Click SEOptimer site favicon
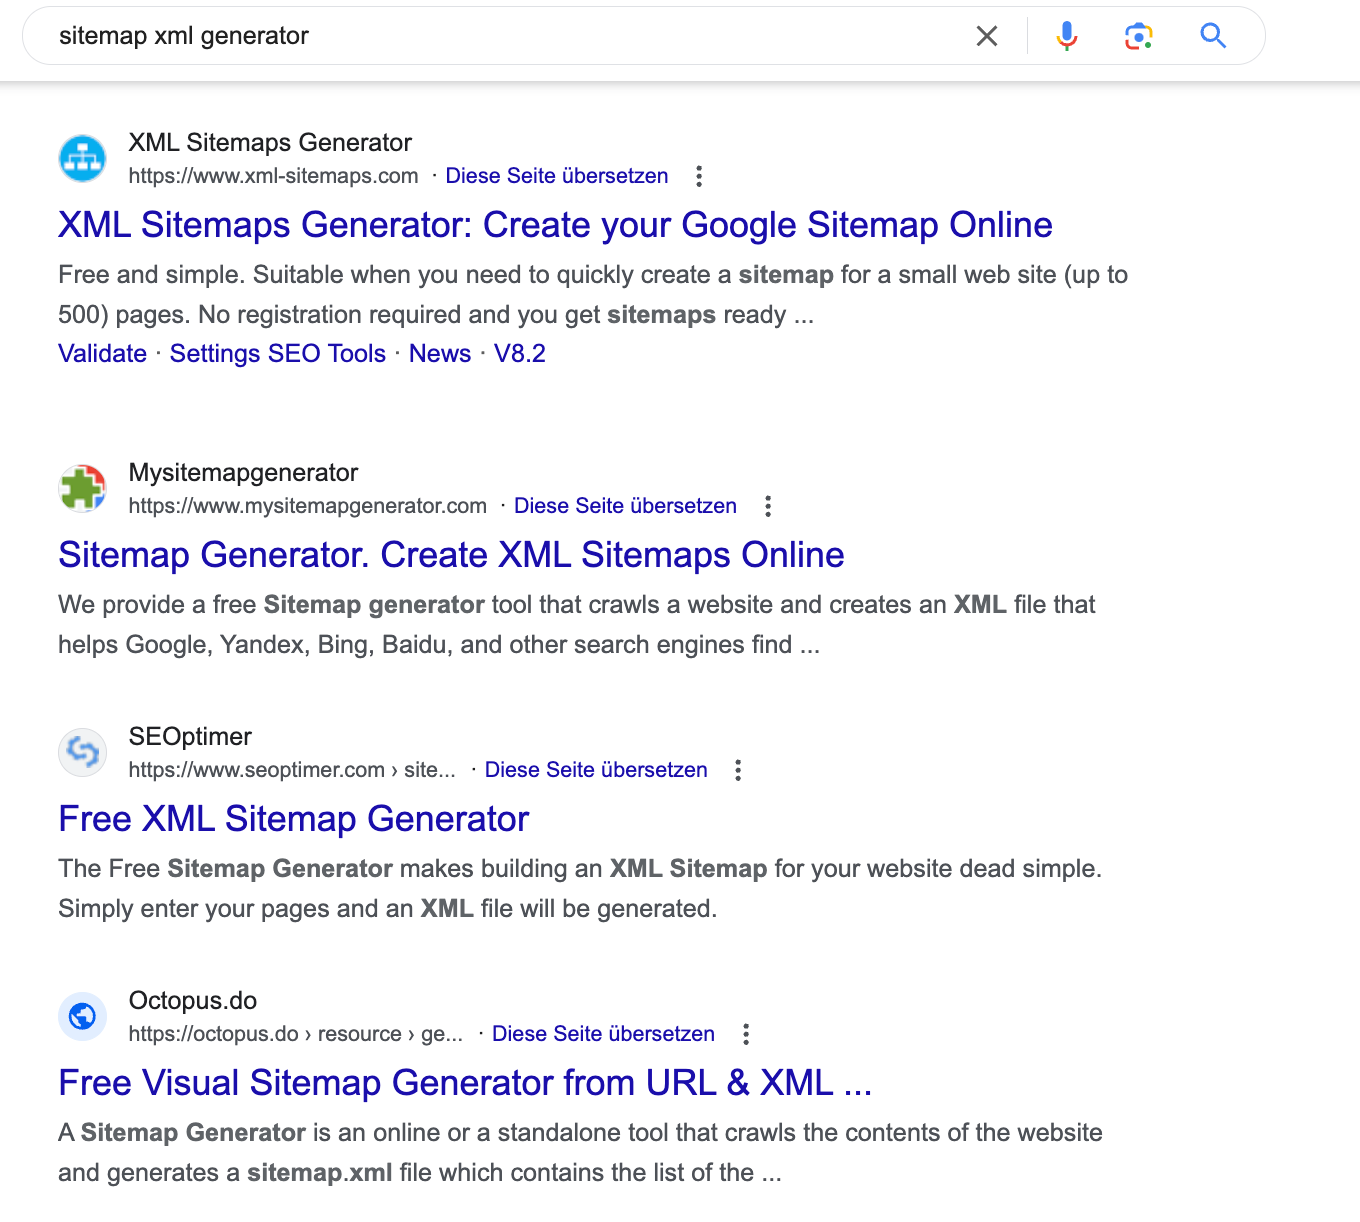1360x1222 pixels. 82,752
